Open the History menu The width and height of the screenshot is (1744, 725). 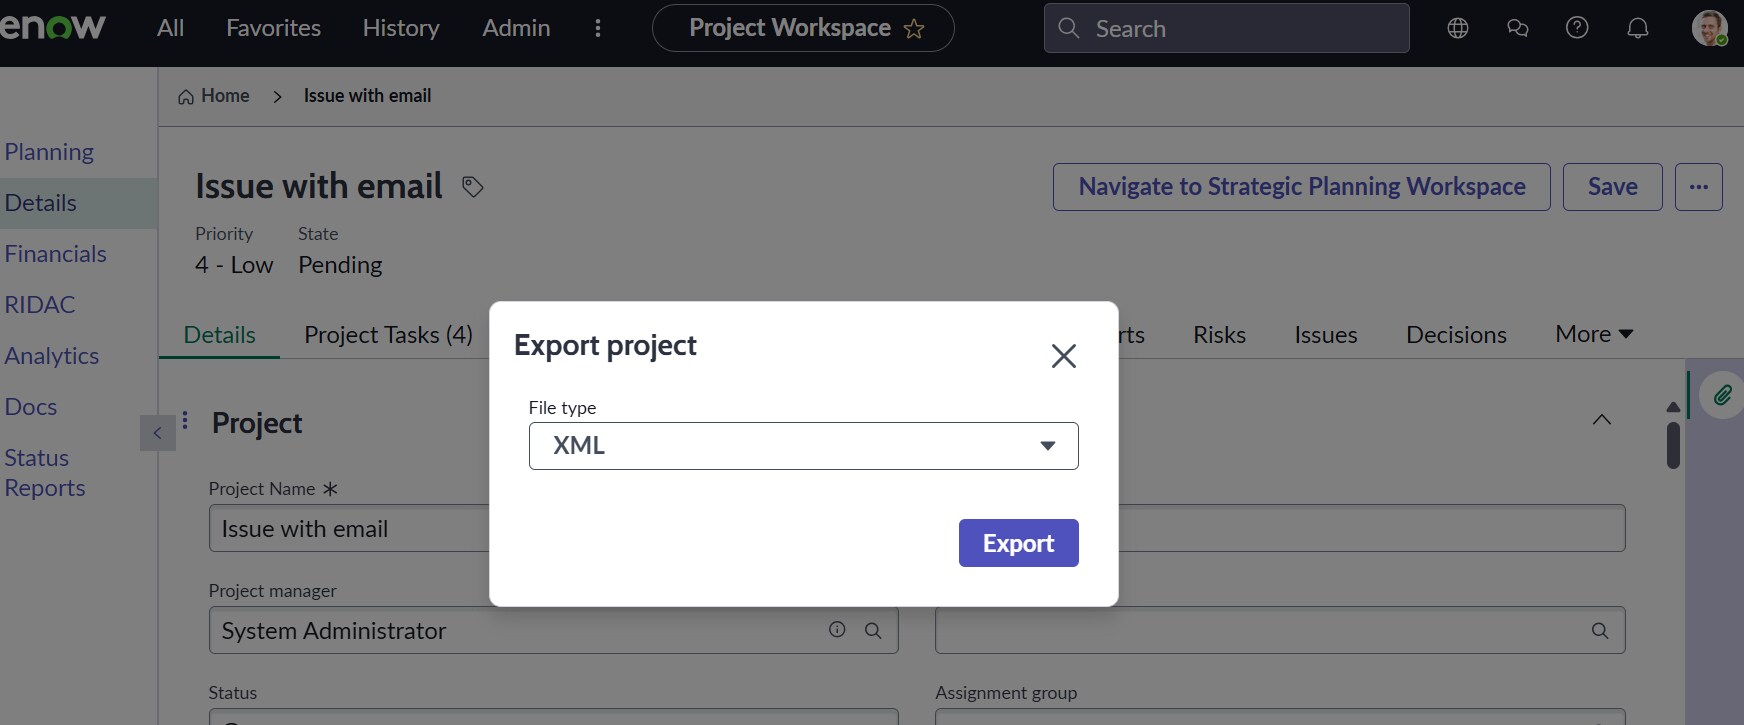[x=401, y=28]
